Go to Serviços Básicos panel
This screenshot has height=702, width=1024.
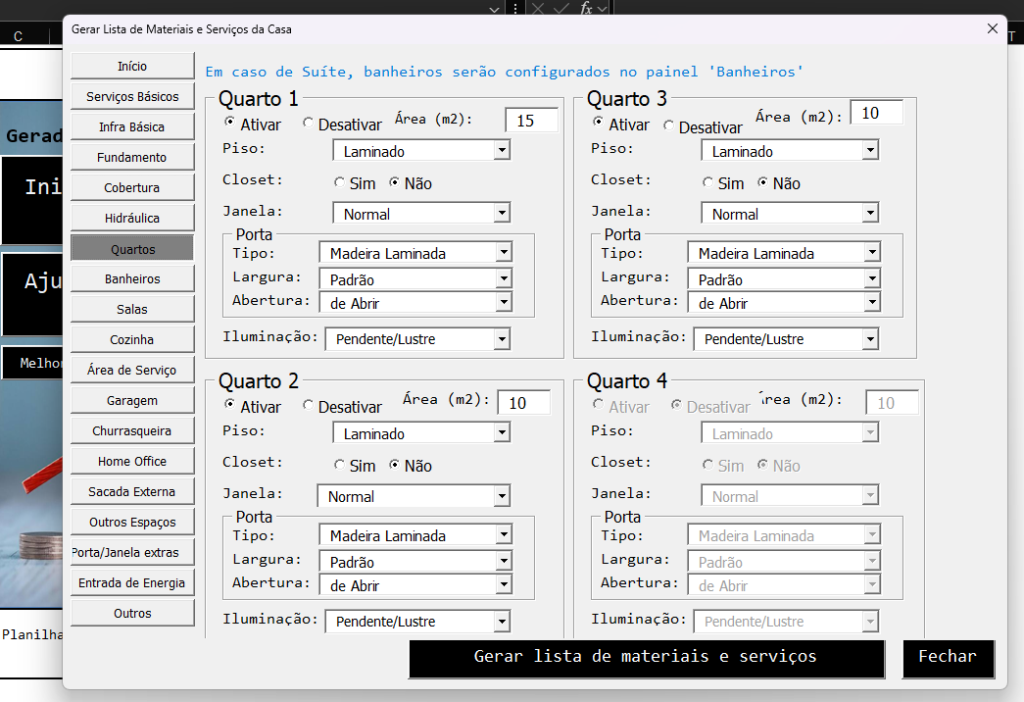coord(132,97)
